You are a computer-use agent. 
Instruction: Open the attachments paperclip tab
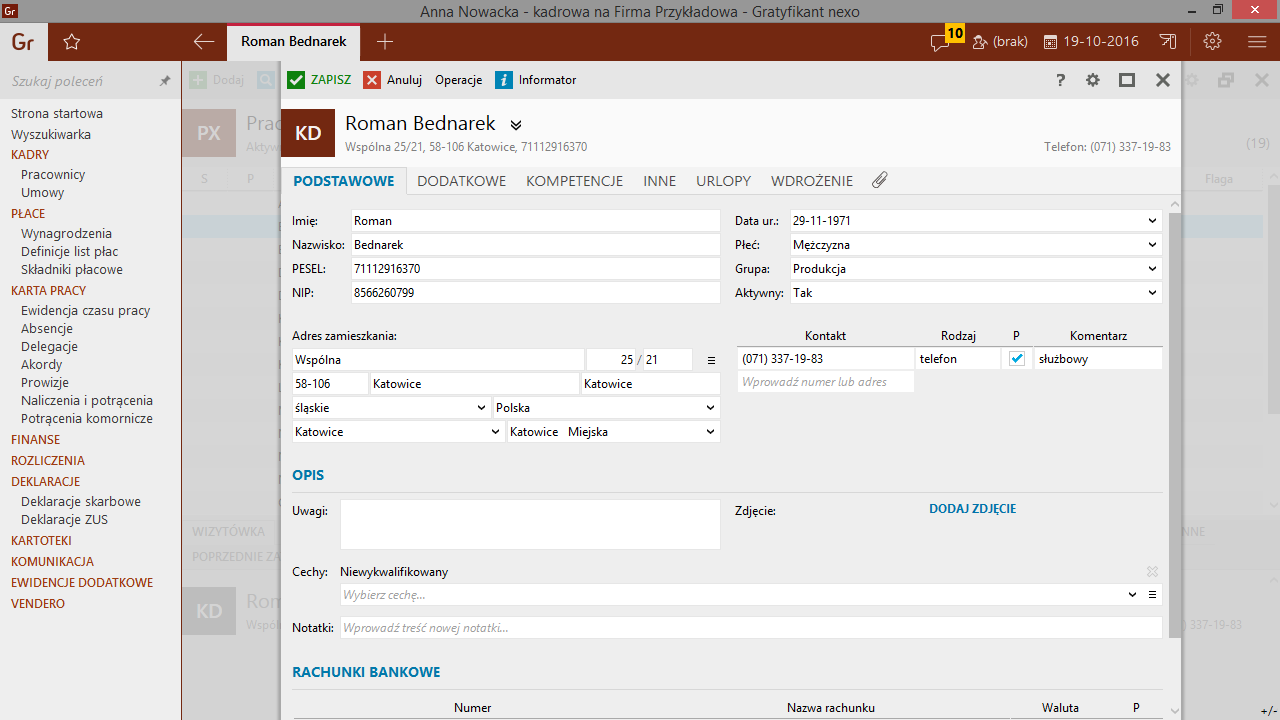coord(880,181)
